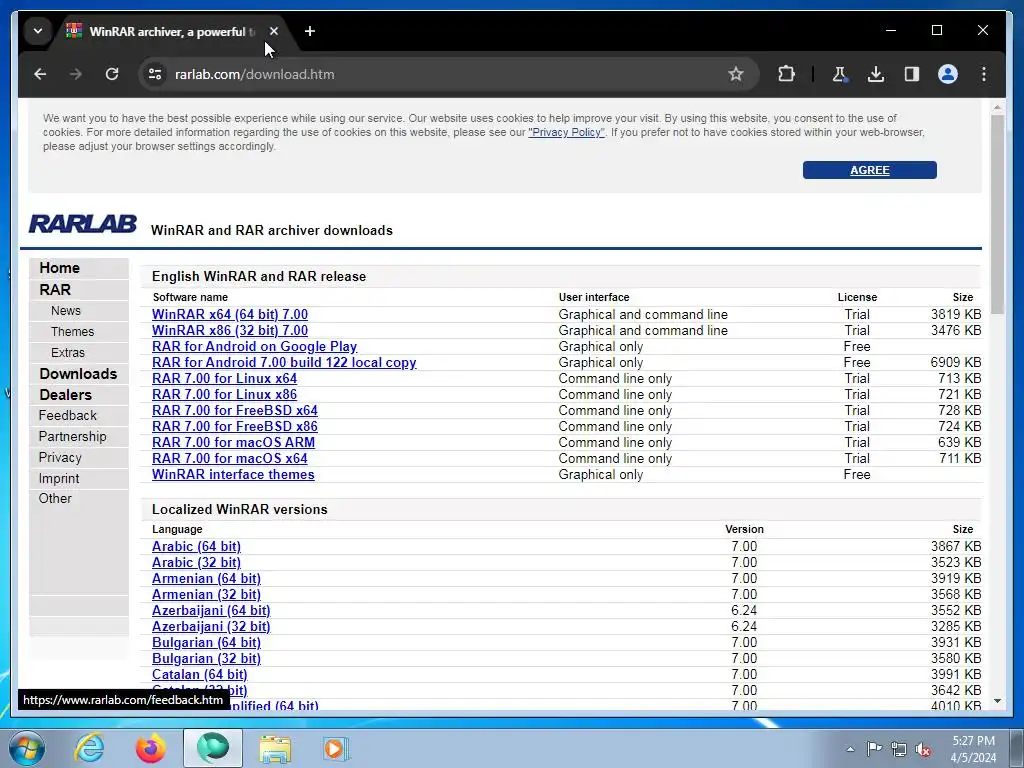Open Chrome three-dot menu

click(x=984, y=74)
